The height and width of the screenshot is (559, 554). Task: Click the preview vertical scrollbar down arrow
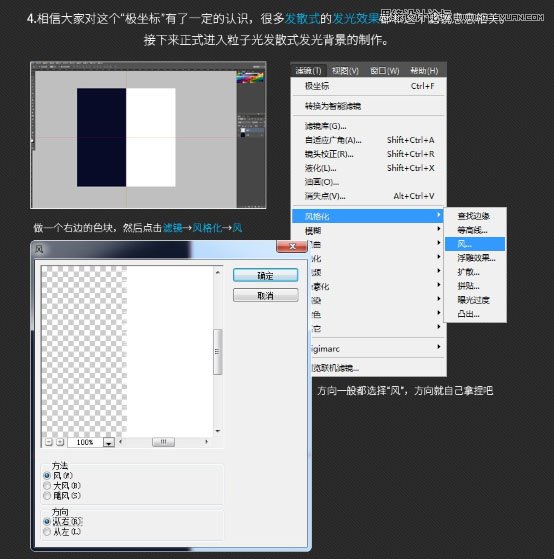217,431
